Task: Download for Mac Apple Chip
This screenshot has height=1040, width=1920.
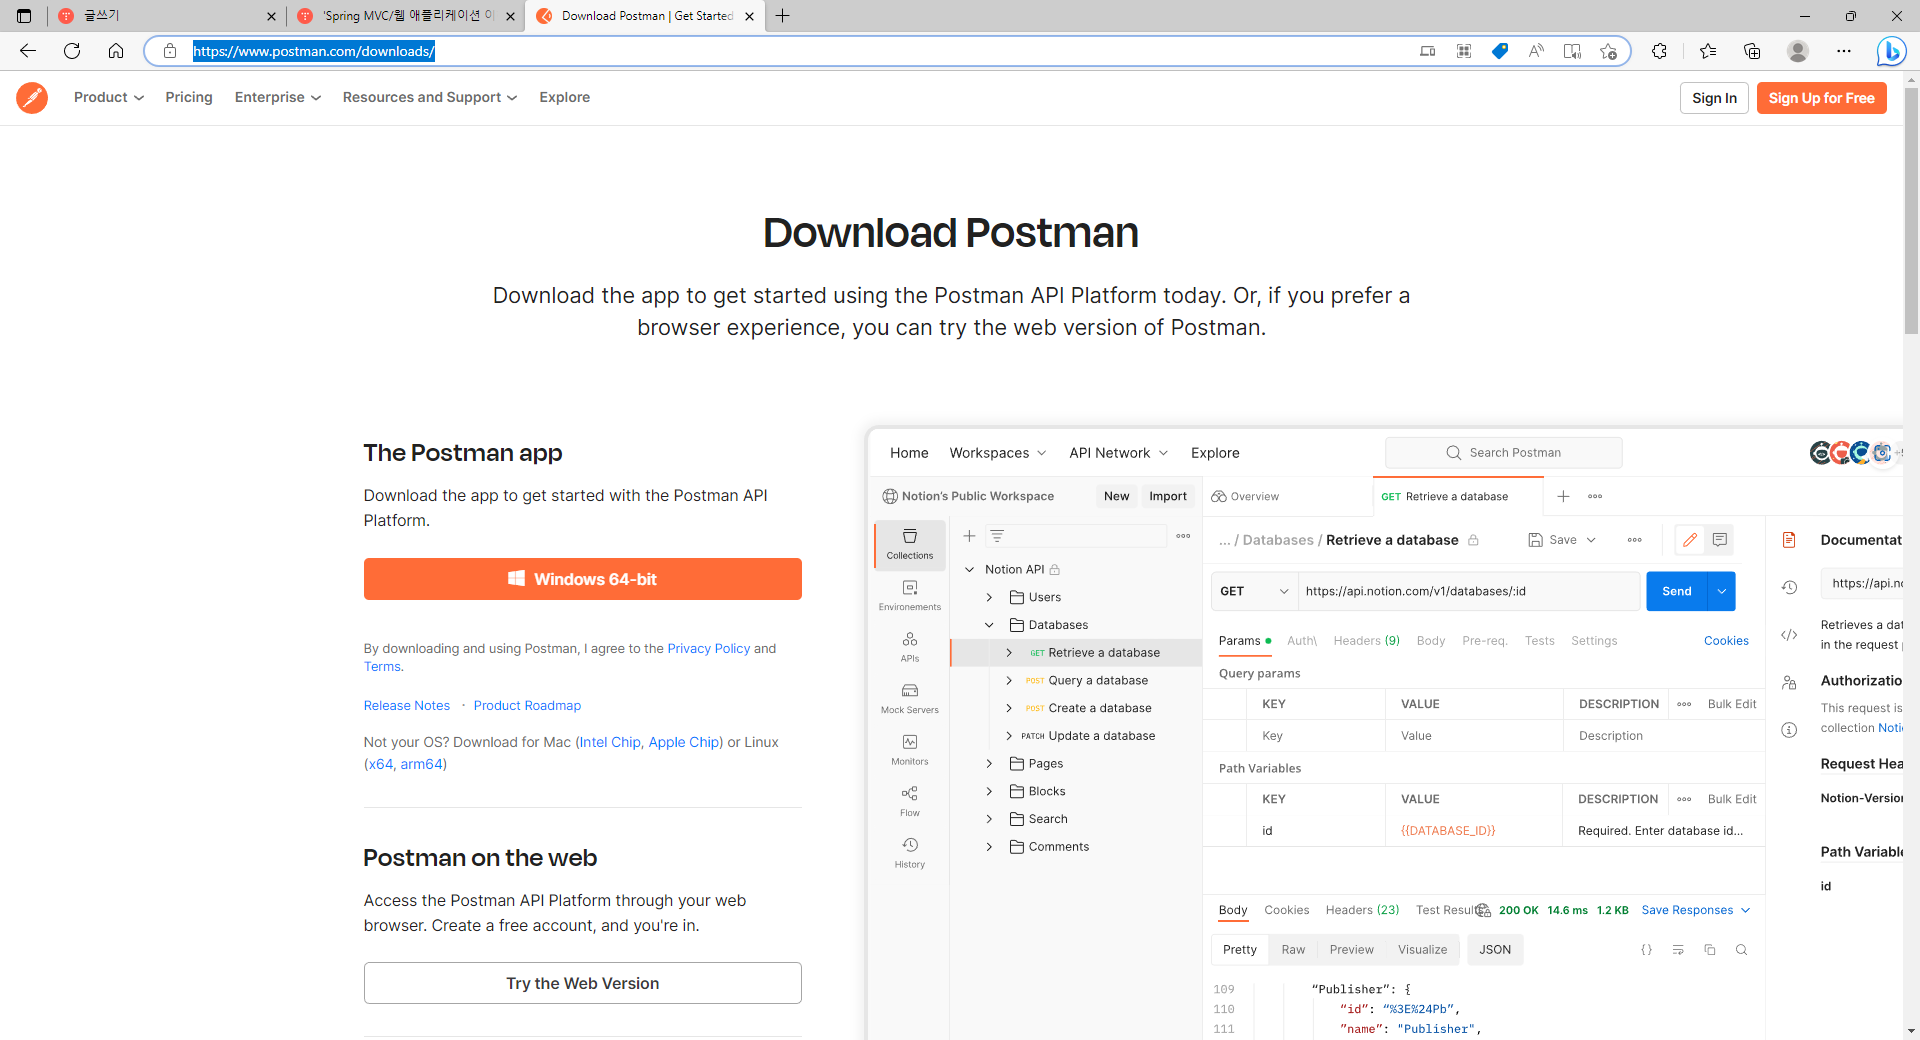Action: 683,742
